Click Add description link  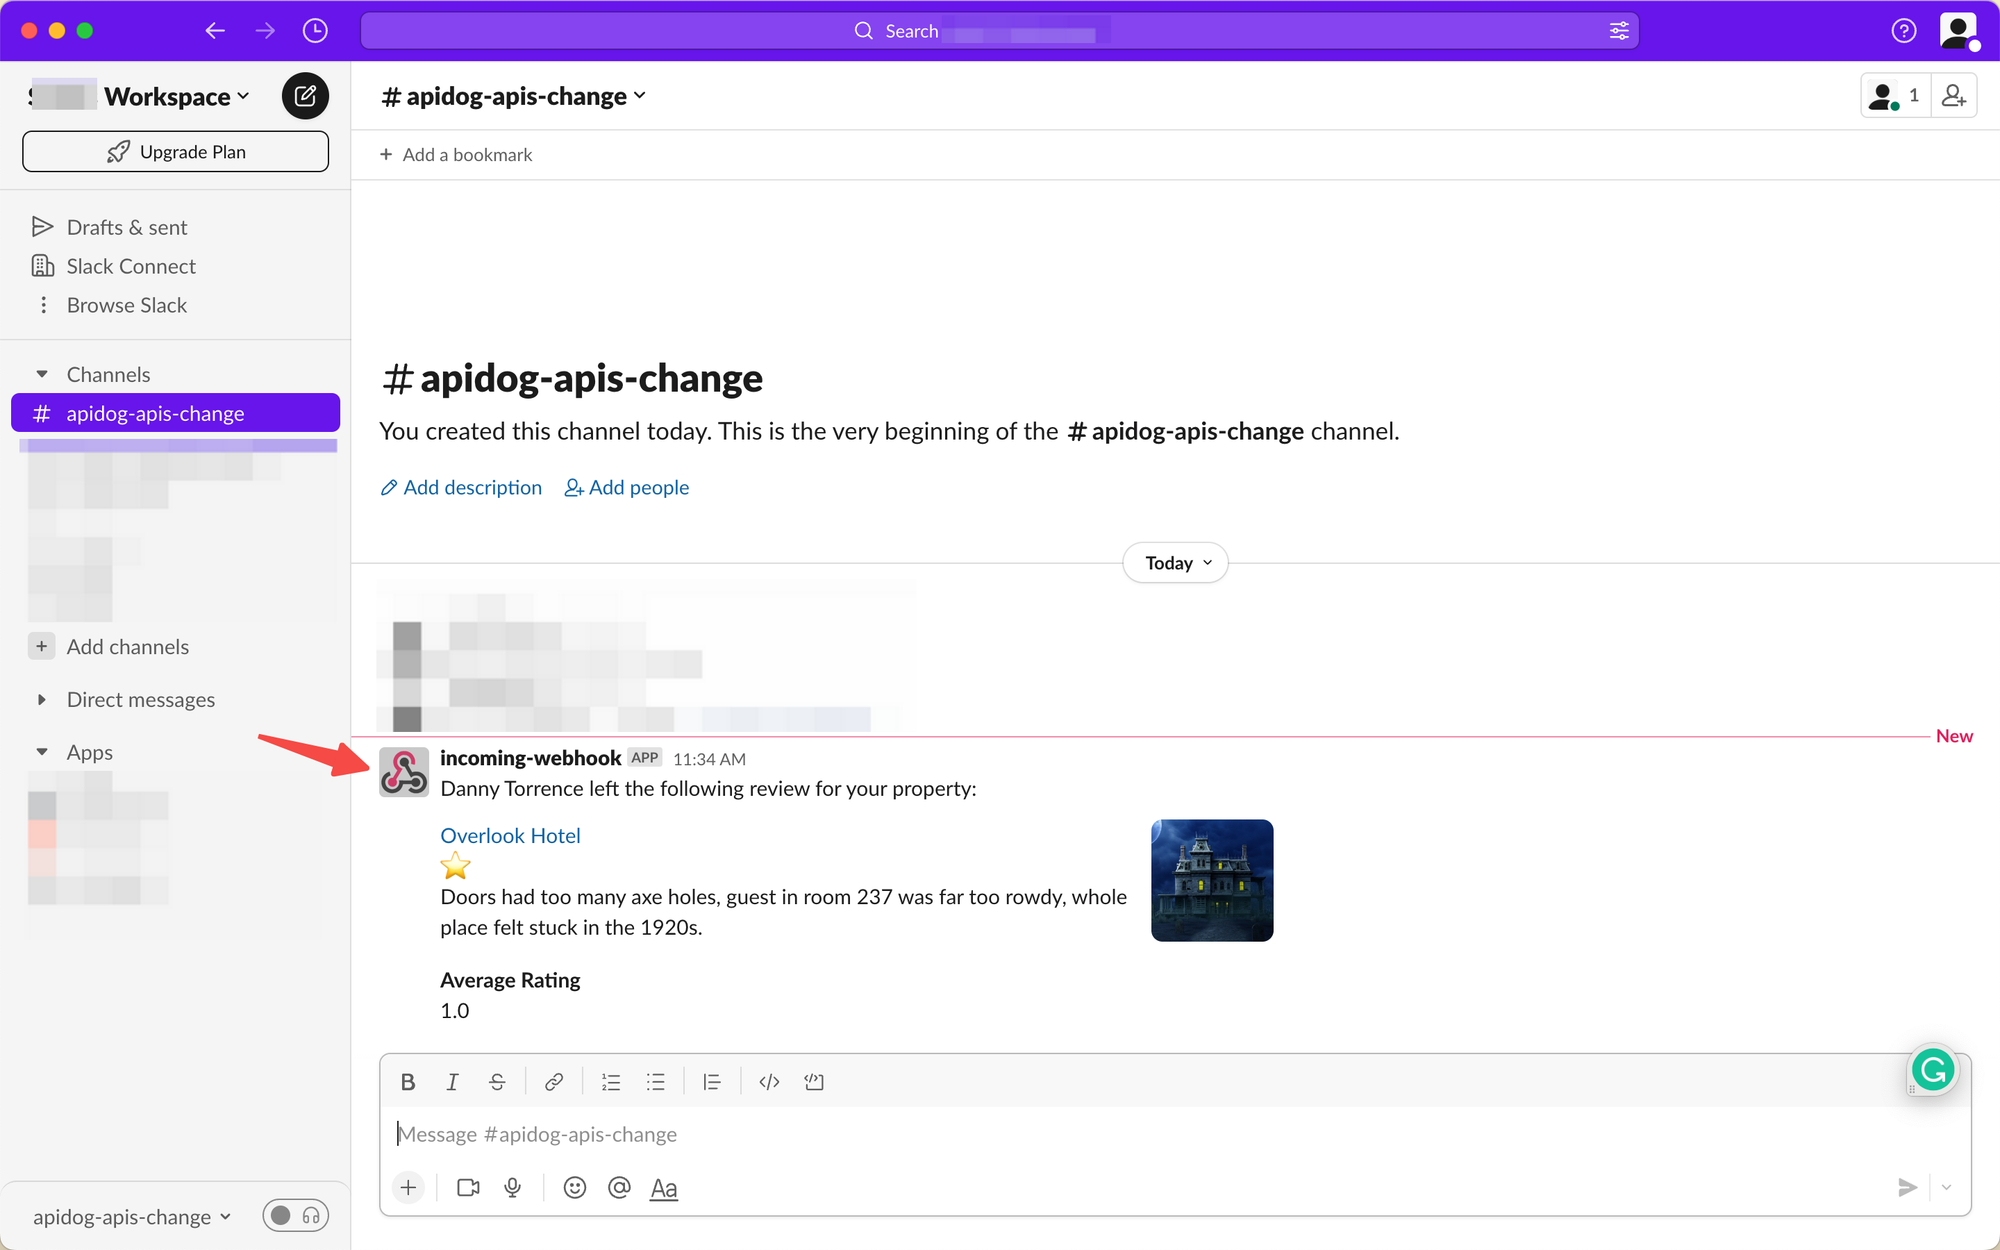(x=461, y=487)
